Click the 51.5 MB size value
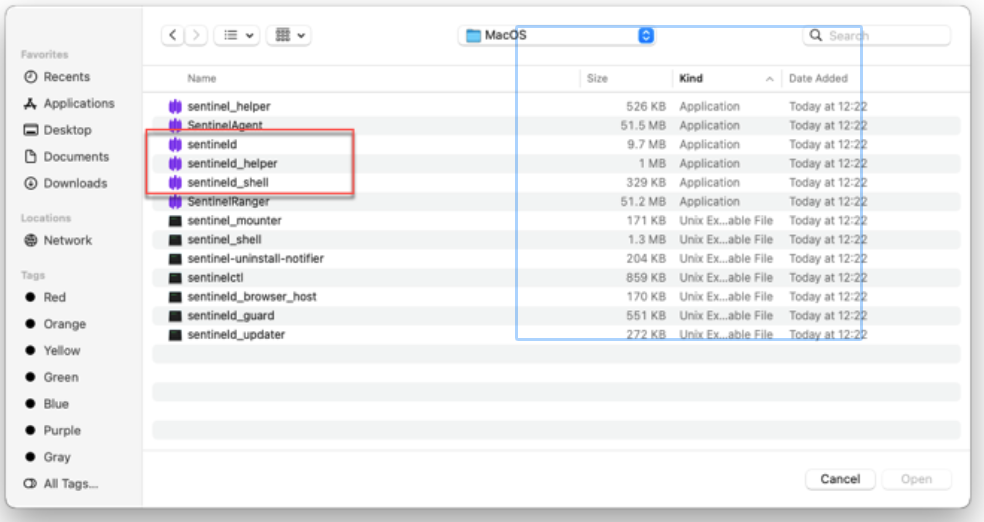Viewport: 984px width, 522px height. click(x=643, y=125)
